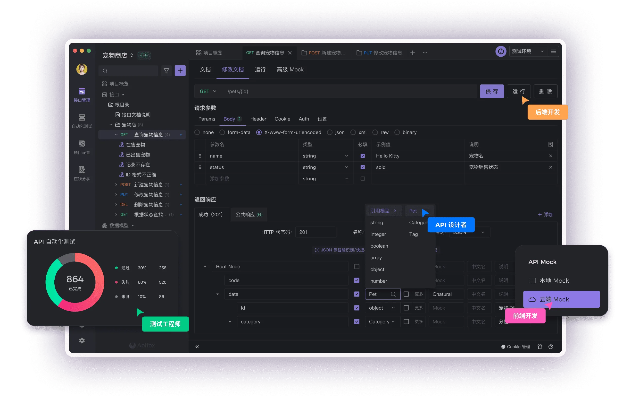Open the GET method dropdown
The width and height of the screenshot is (631, 400).
tap(208, 91)
